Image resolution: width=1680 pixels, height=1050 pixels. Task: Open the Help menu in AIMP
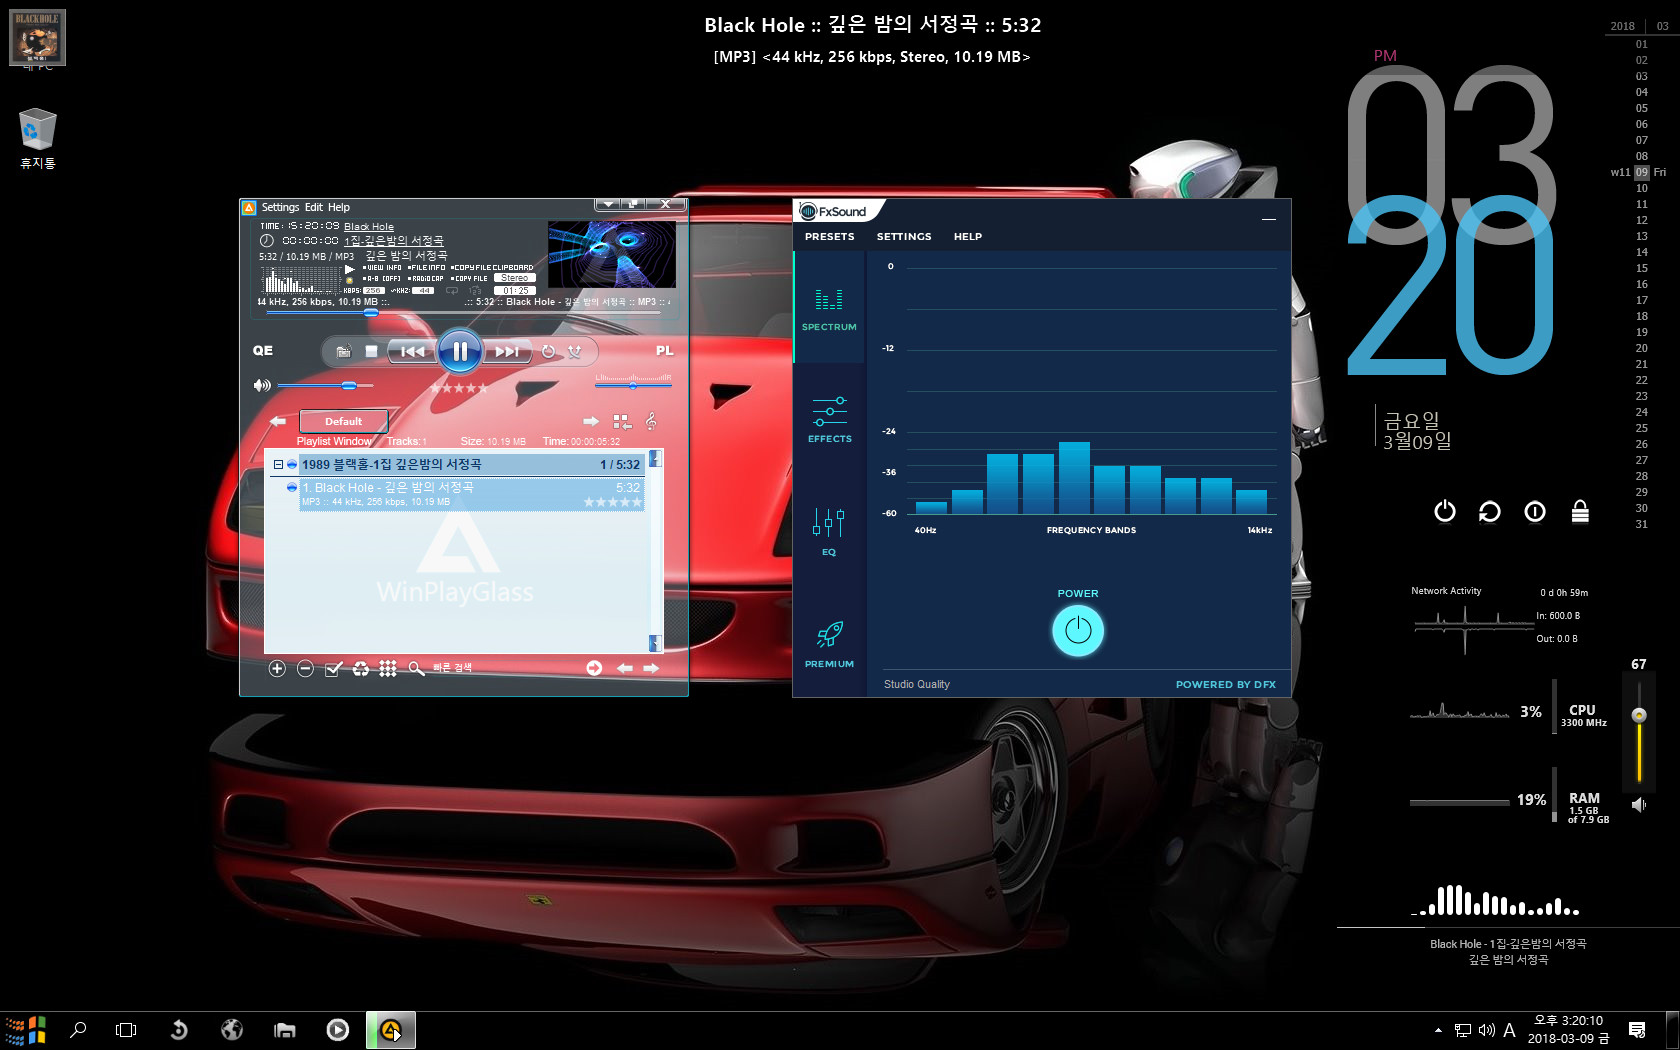339,207
